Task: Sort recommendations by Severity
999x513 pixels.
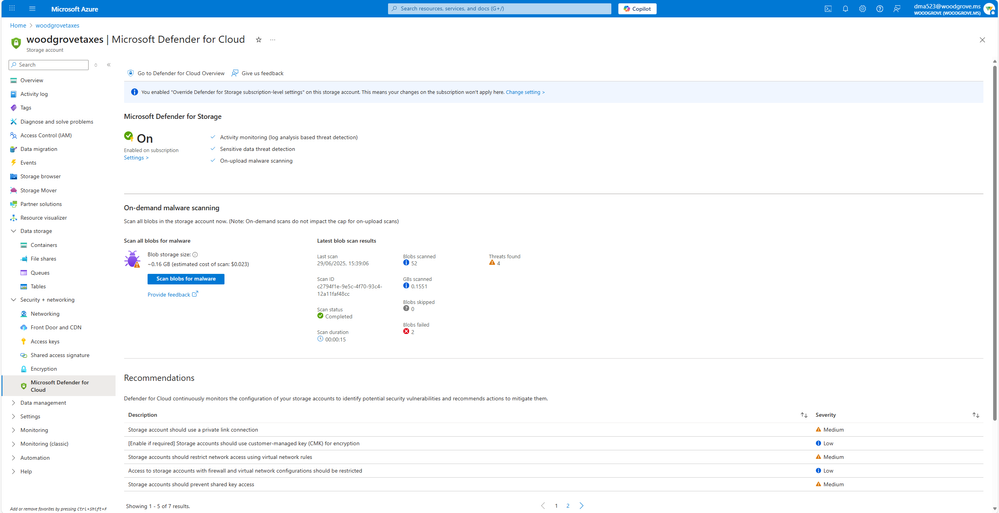Action: coord(975,415)
